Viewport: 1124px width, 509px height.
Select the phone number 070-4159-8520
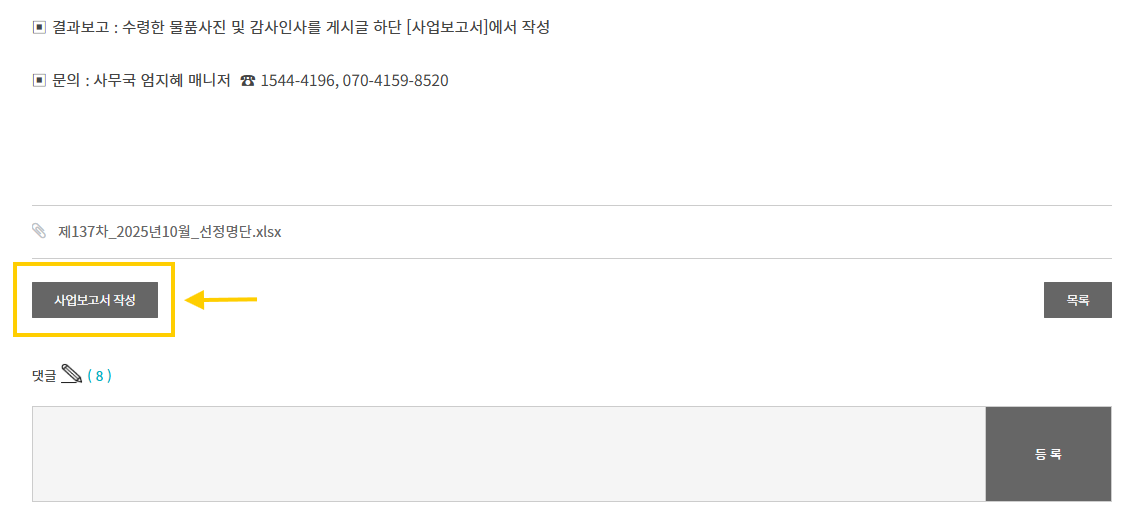pos(396,80)
